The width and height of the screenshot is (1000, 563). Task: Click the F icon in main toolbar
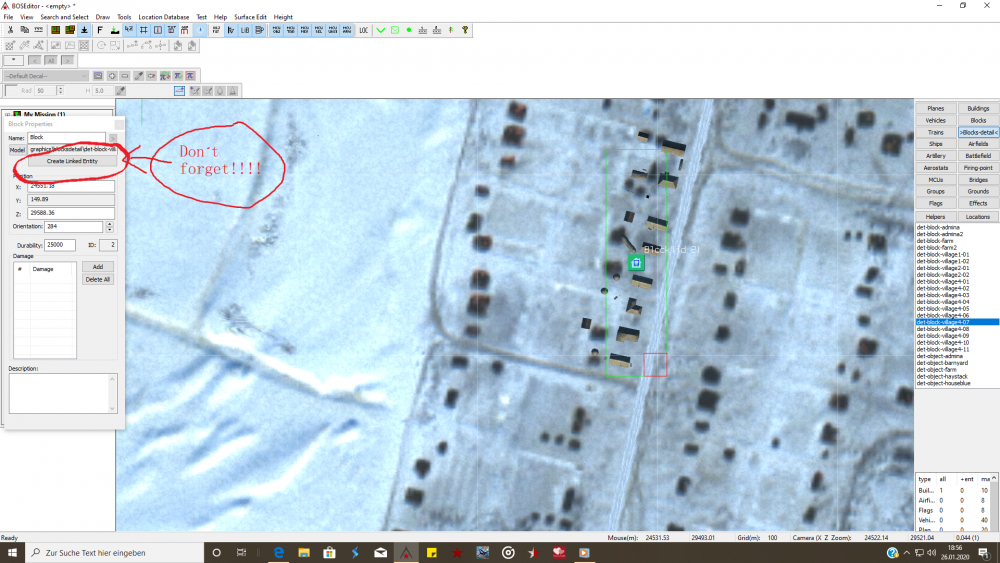tap(99, 30)
